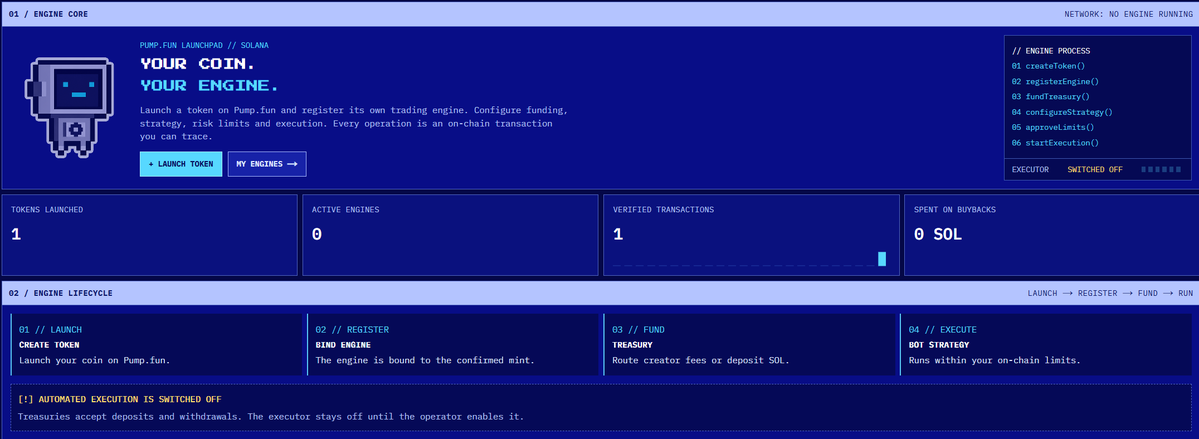Click the VERIFIED TRANSACTIONS label
1199x439 pixels.
click(x=663, y=210)
